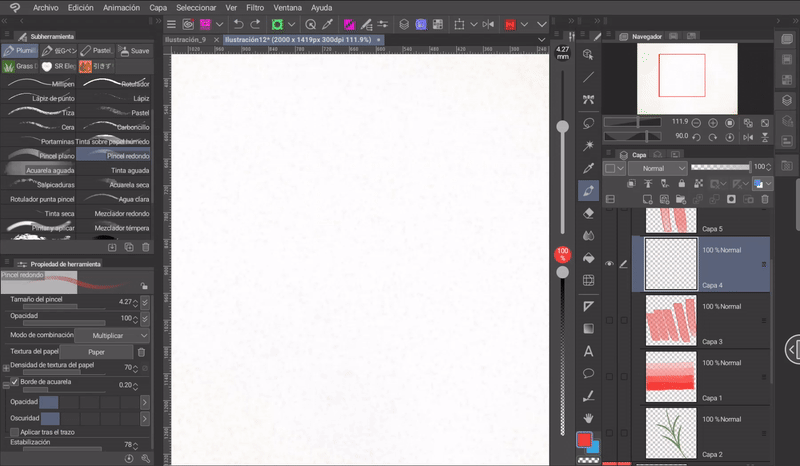Open the Filtro menu
The height and width of the screenshot is (466, 800).
pos(255,7)
